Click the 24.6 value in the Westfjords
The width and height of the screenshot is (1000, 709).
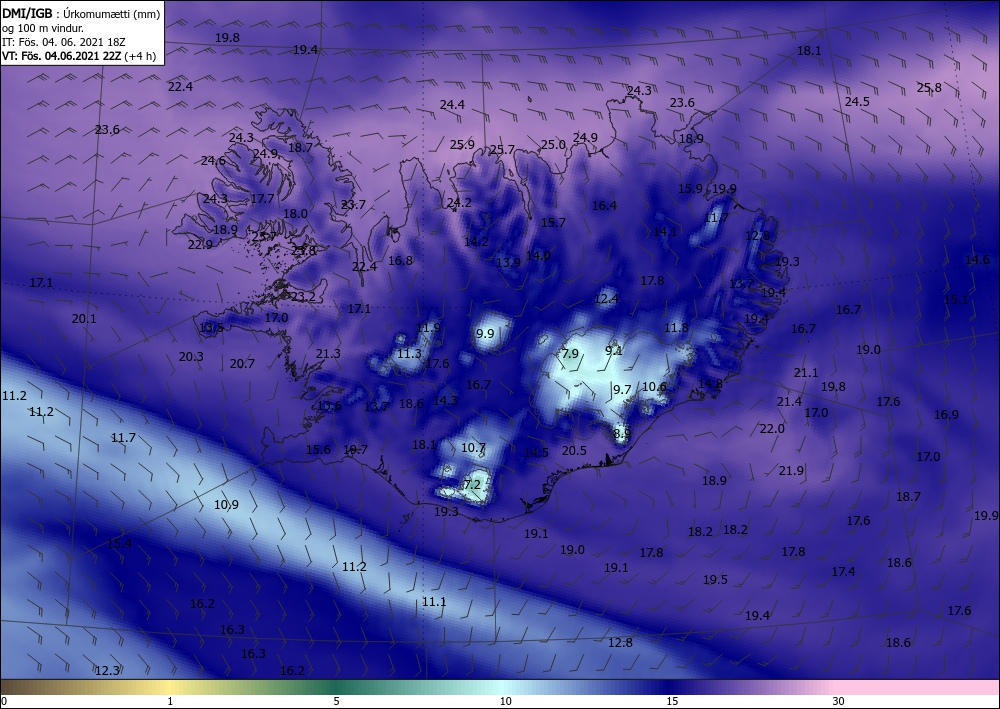(x=213, y=161)
